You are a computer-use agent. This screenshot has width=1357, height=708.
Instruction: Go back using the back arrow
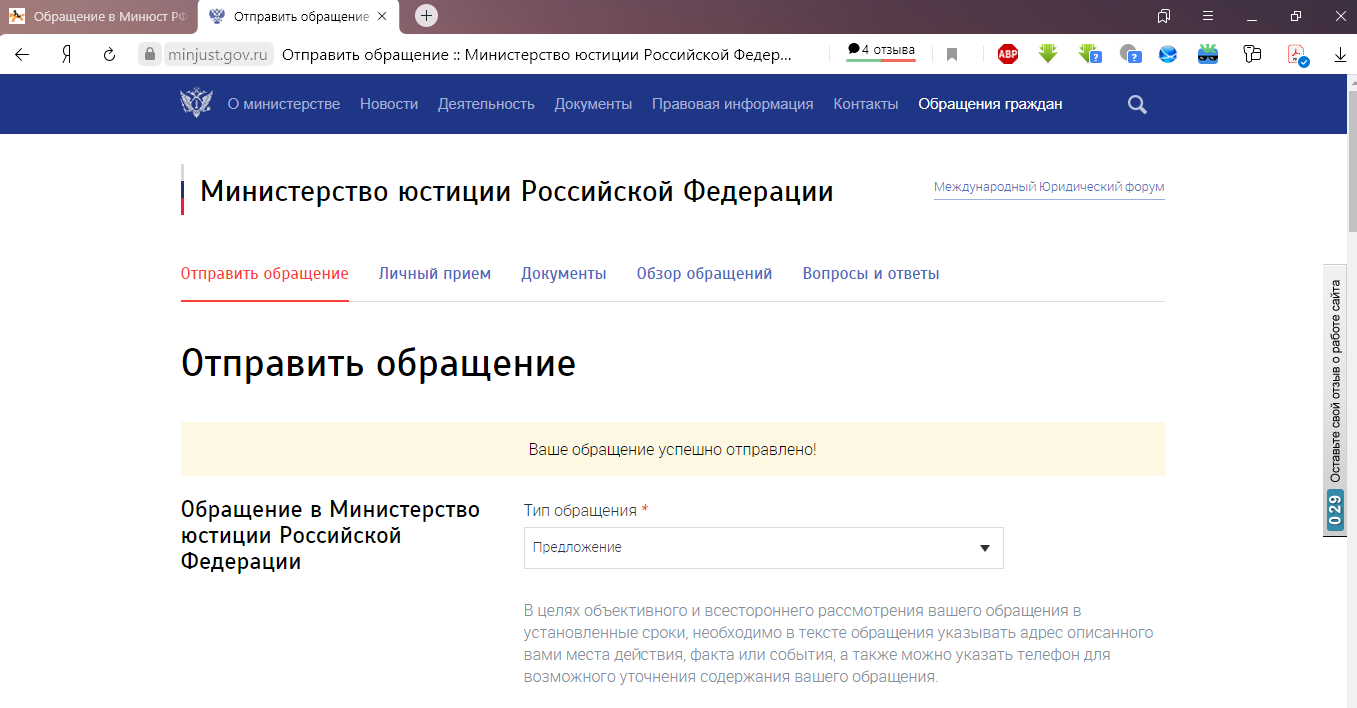pyautogui.click(x=22, y=54)
